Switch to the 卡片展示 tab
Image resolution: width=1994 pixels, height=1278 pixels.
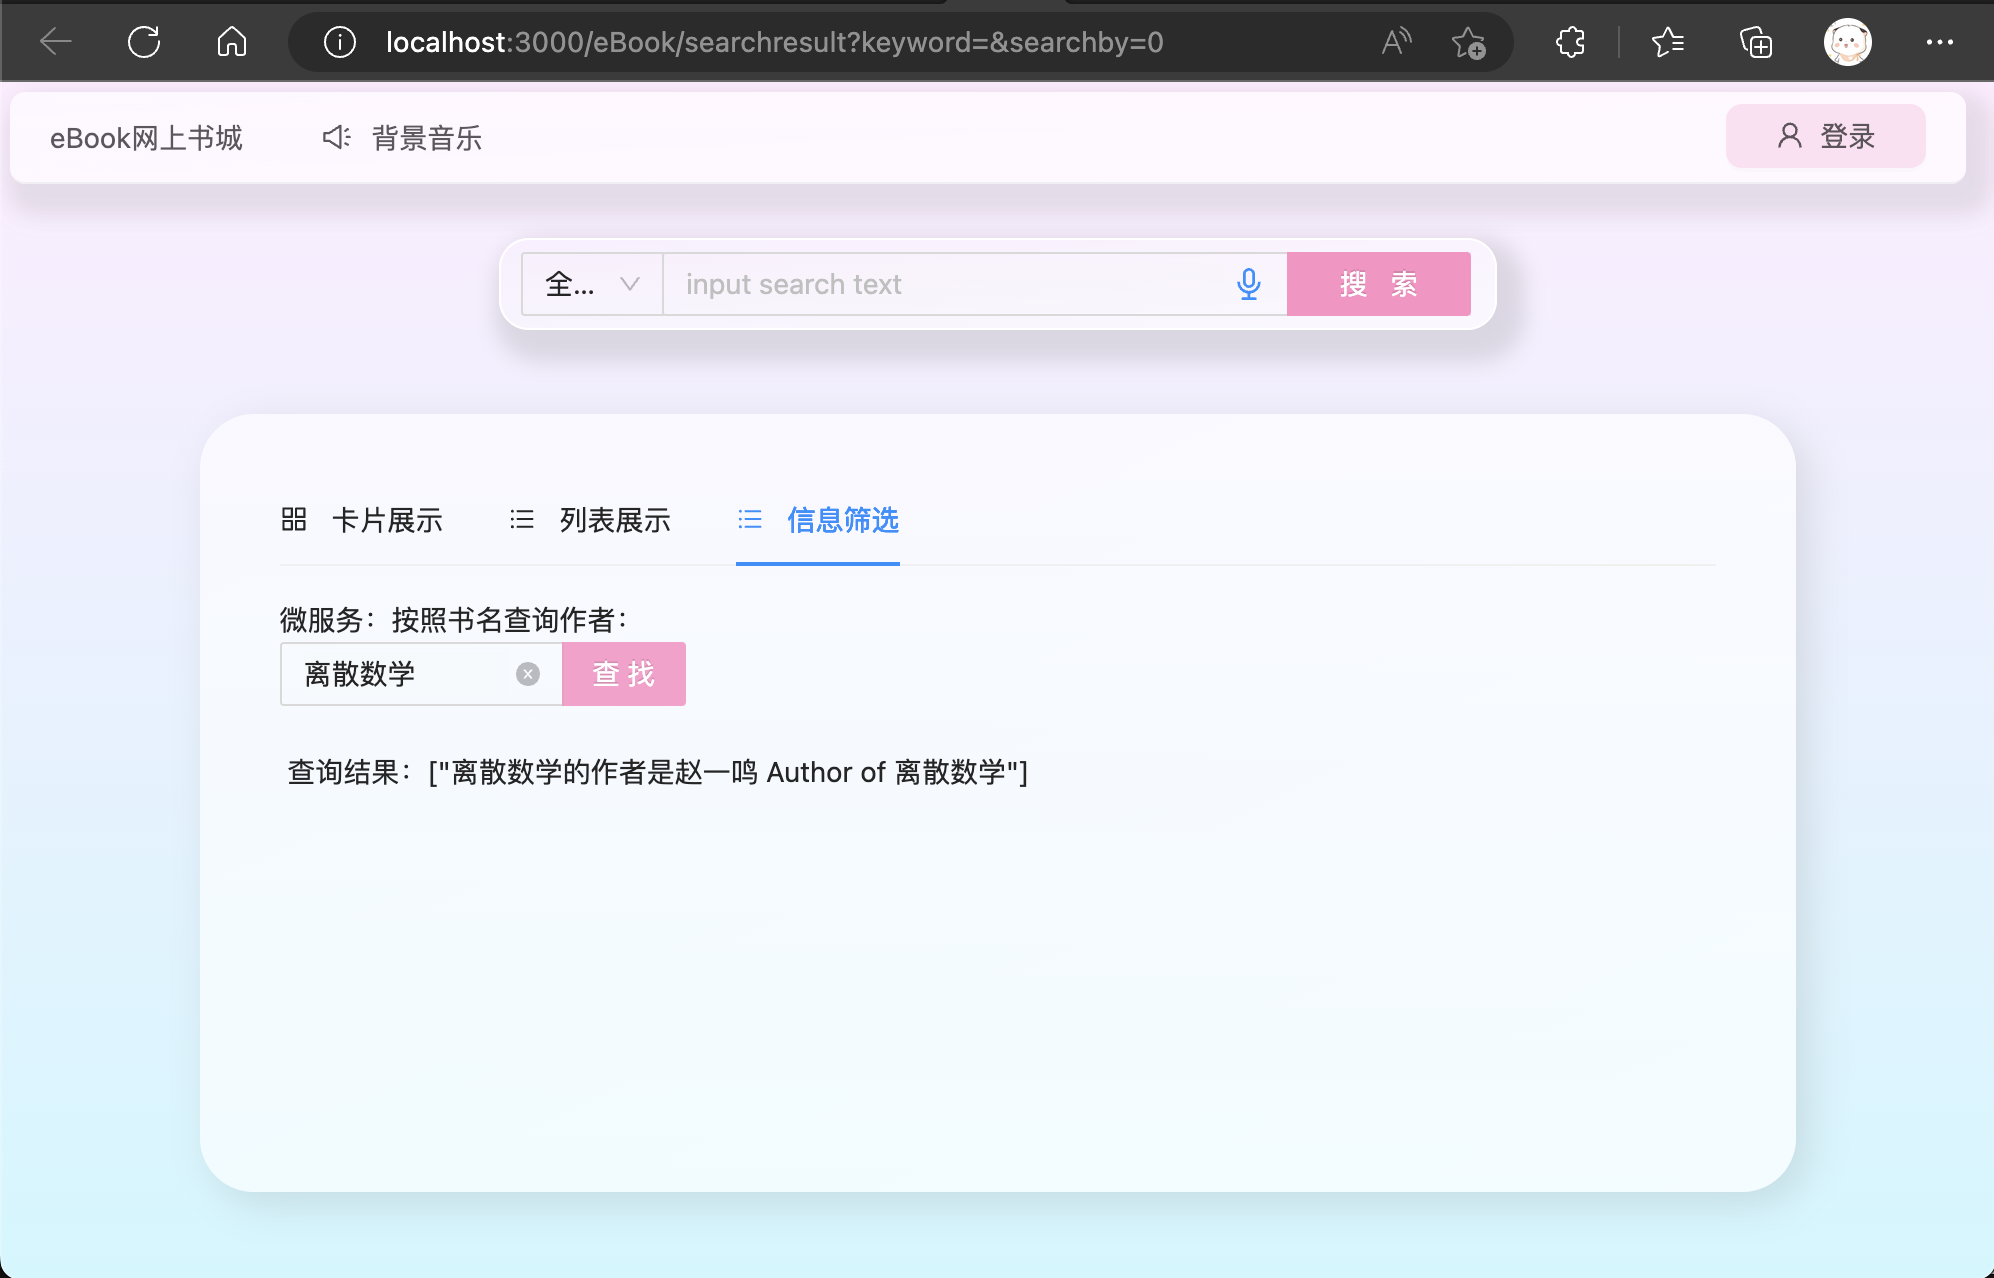point(388,519)
